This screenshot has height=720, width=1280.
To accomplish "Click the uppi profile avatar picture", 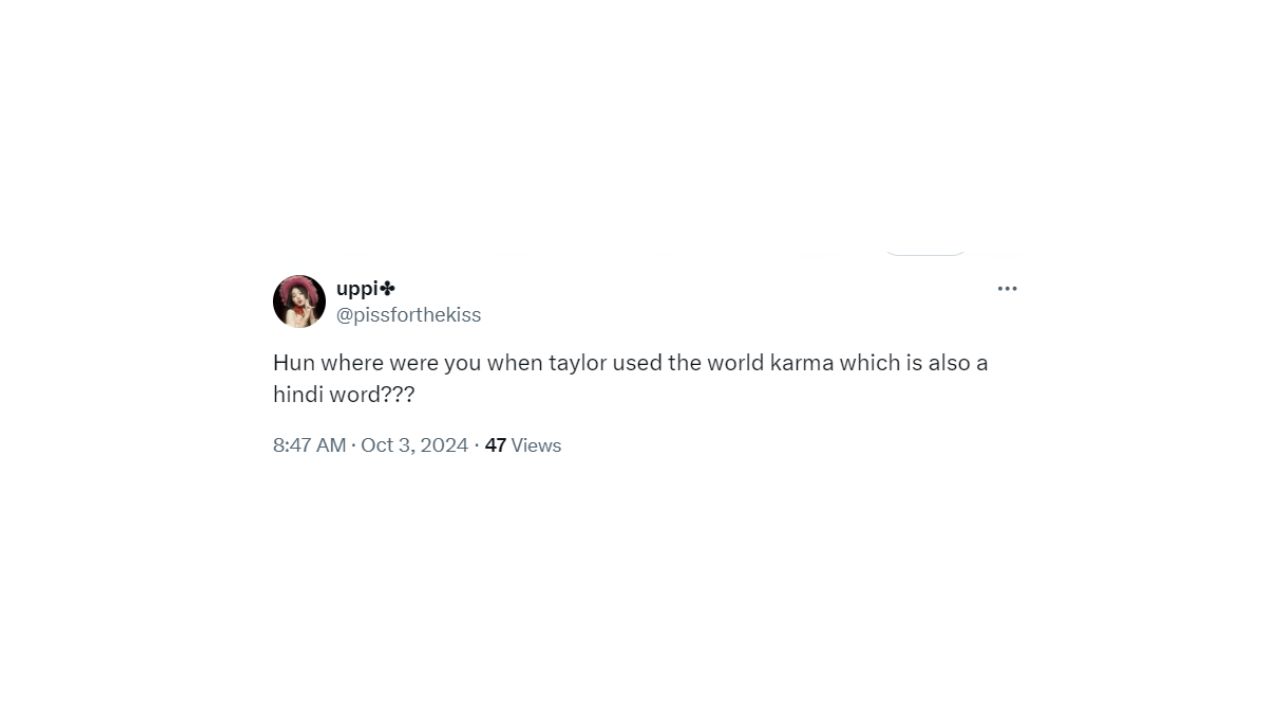I will pos(299,301).
